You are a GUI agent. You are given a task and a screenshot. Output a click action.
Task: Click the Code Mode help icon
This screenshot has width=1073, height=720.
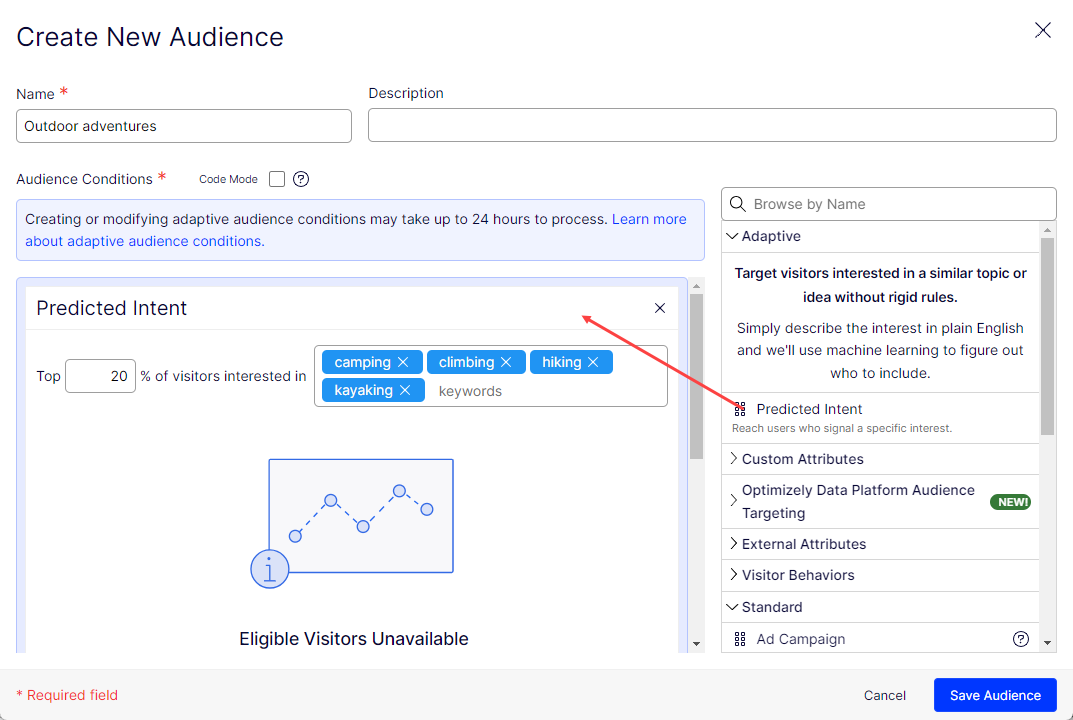tap(301, 179)
